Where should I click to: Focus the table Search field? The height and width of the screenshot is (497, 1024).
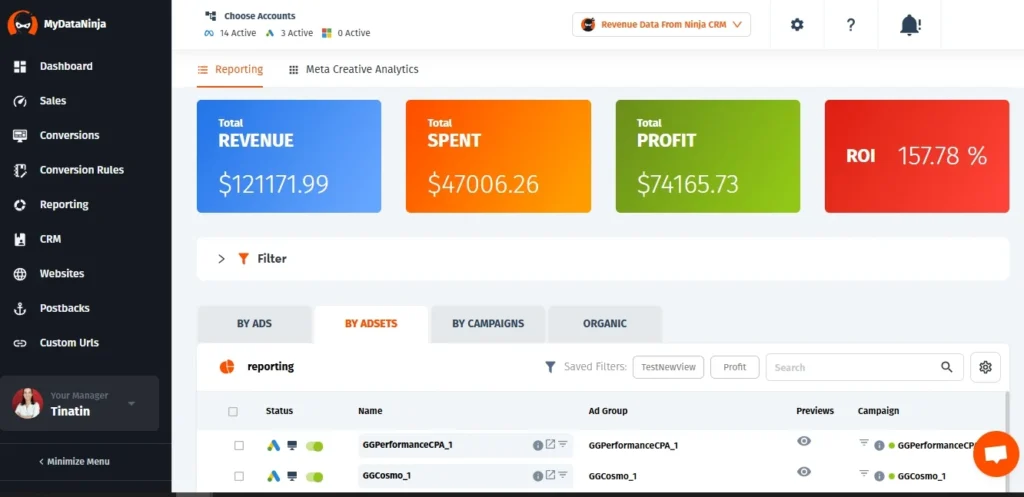click(864, 367)
